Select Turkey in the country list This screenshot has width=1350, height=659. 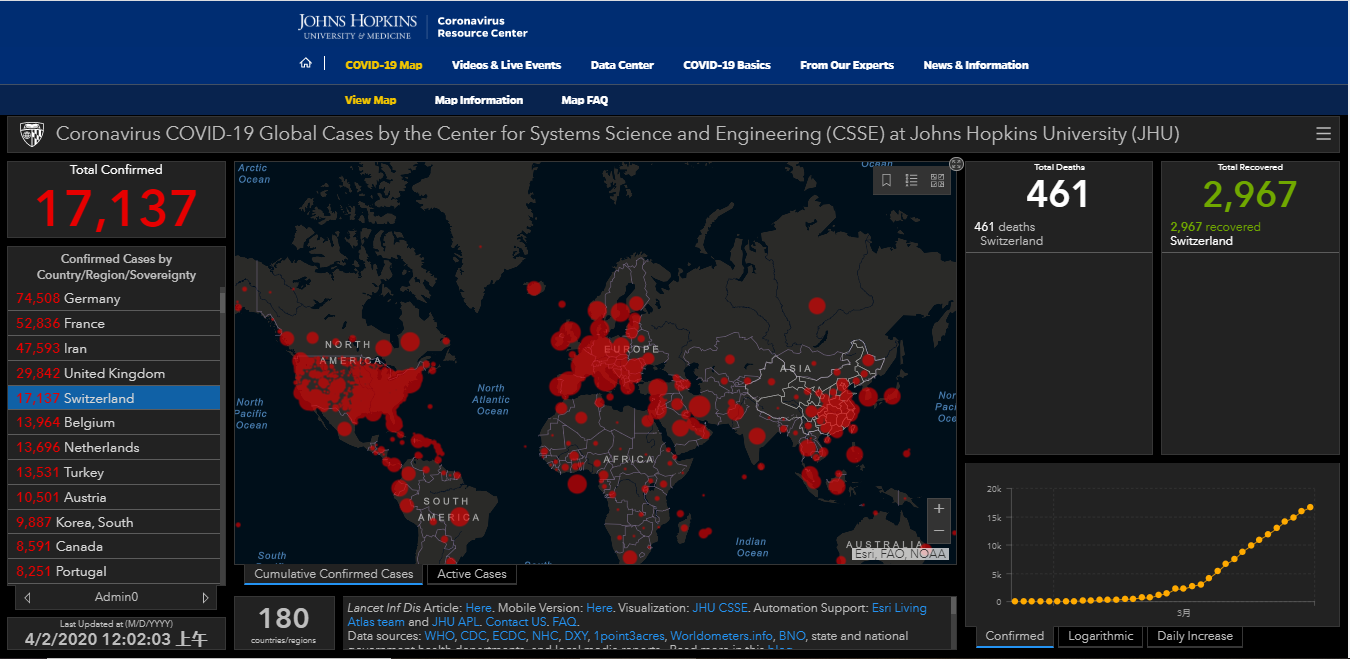(x=114, y=472)
